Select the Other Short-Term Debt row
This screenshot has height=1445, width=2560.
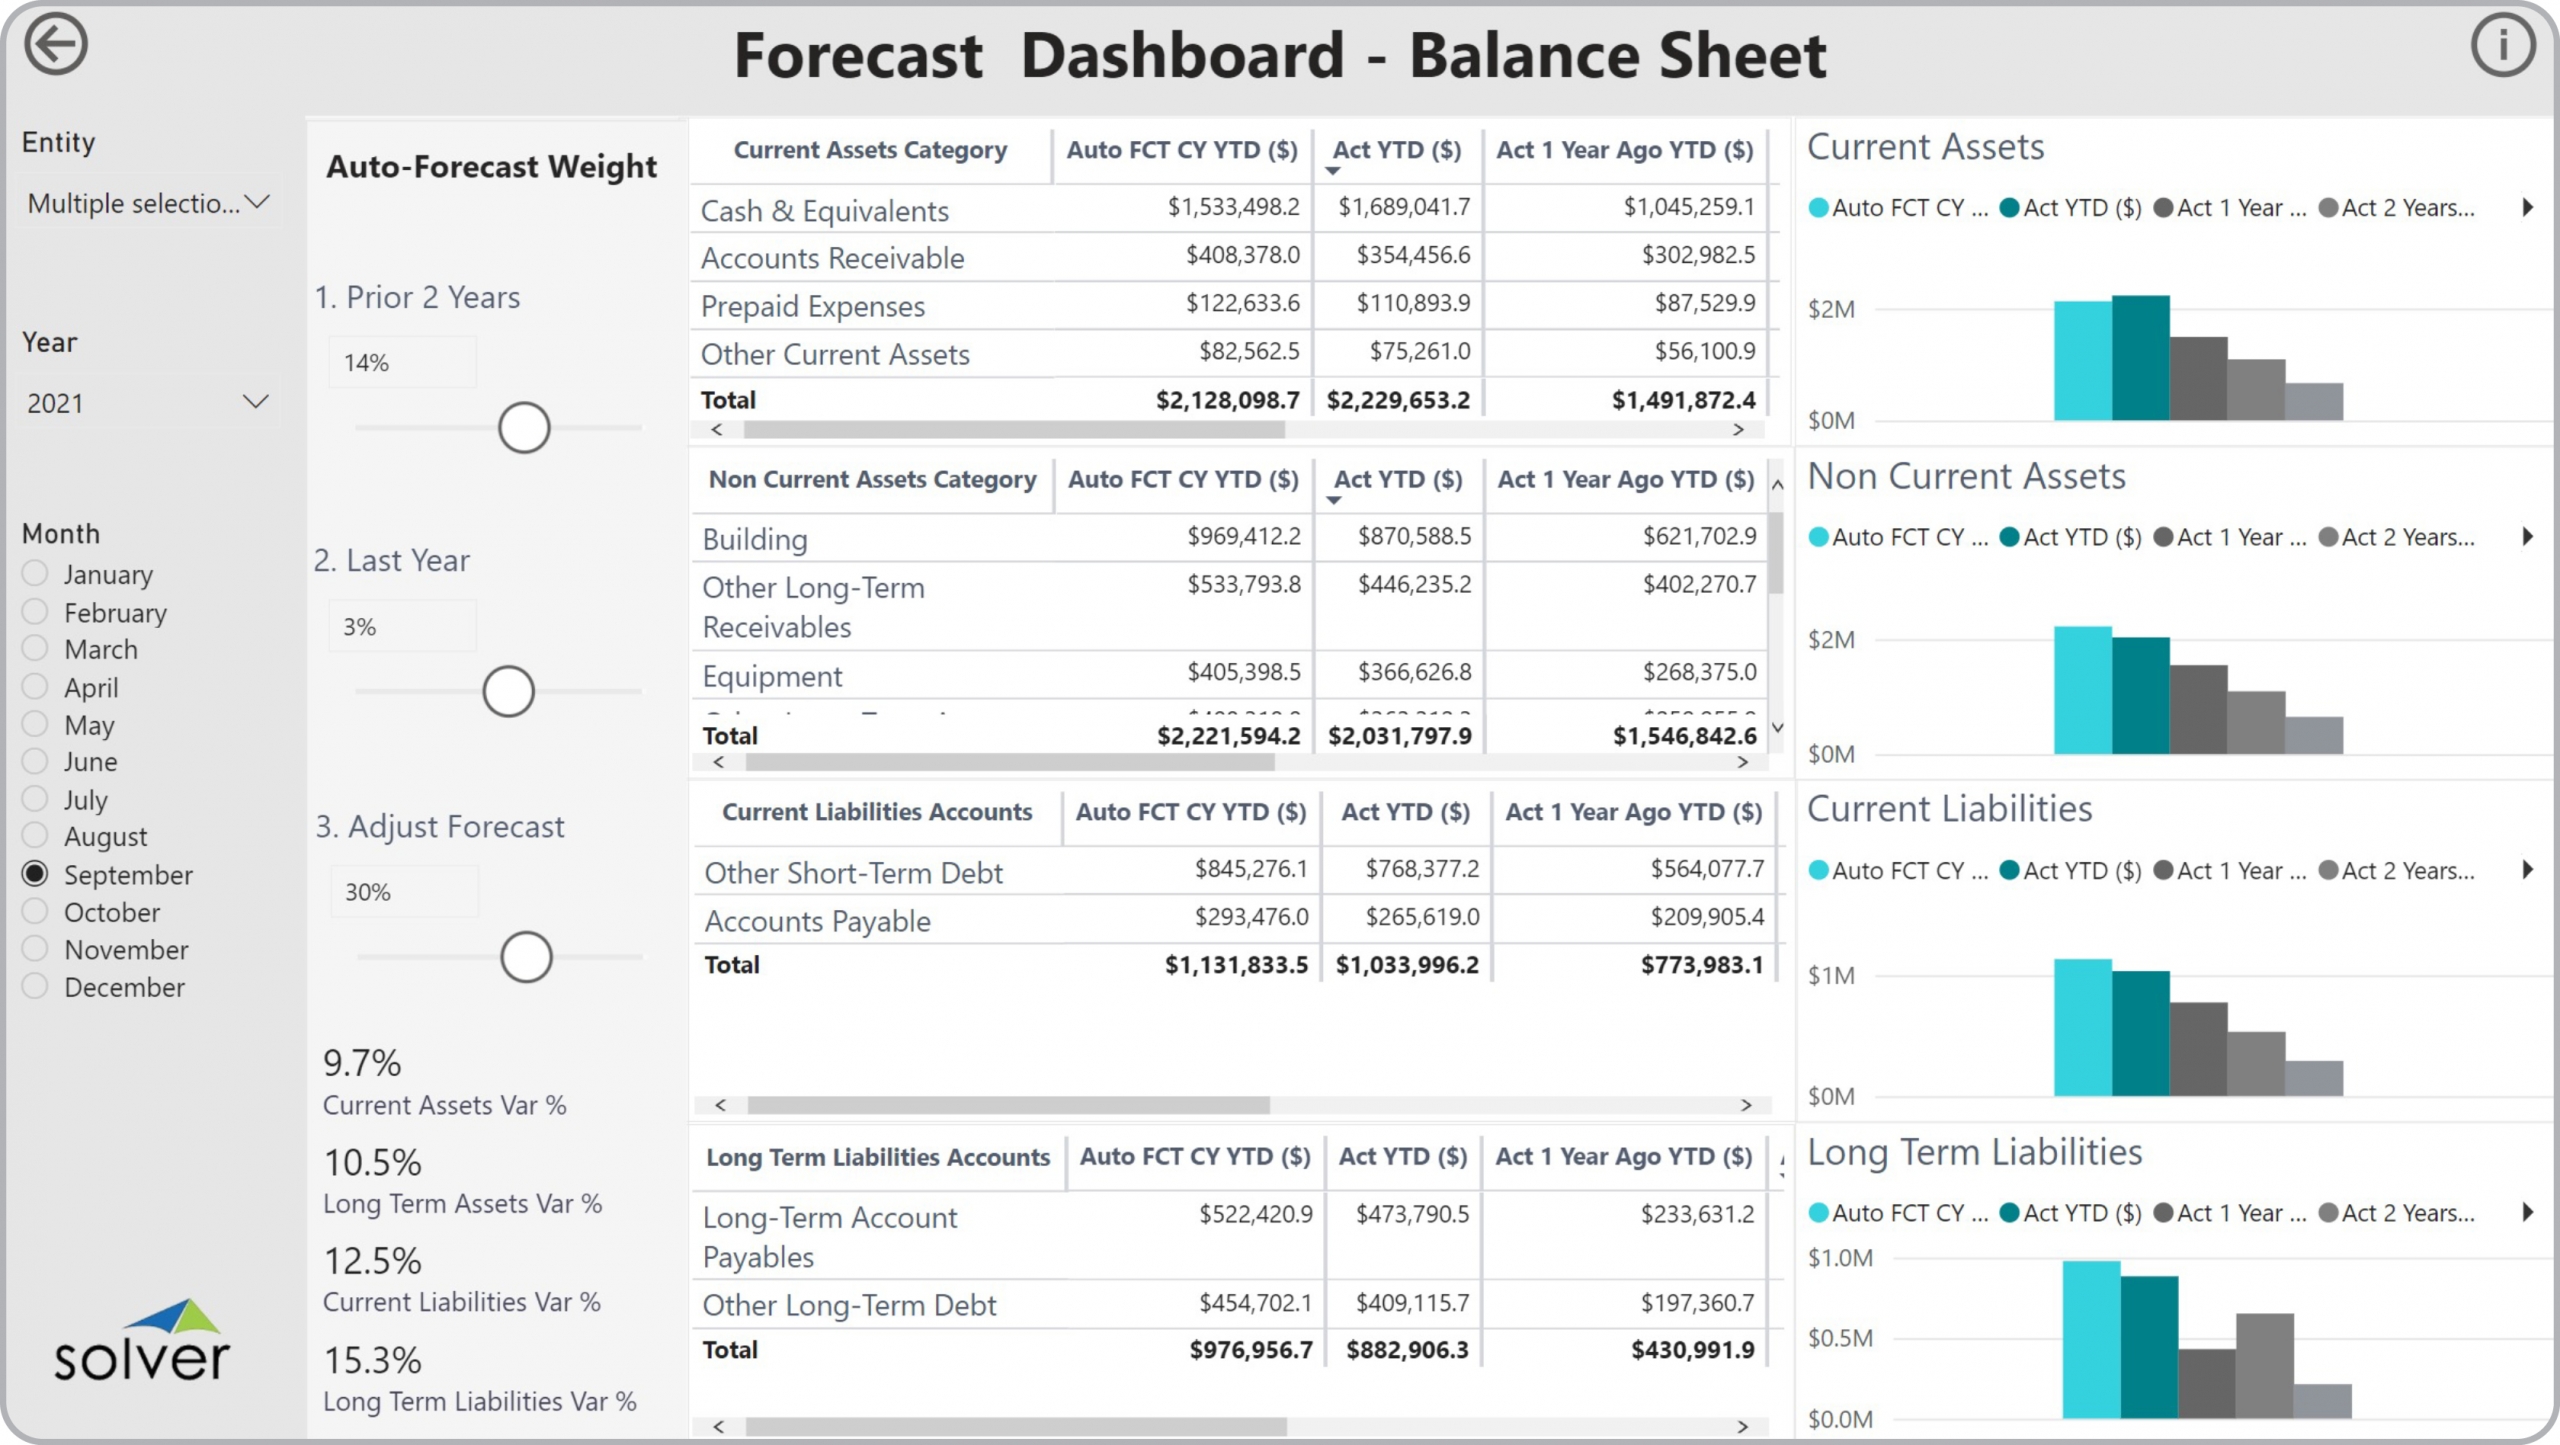point(853,873)
